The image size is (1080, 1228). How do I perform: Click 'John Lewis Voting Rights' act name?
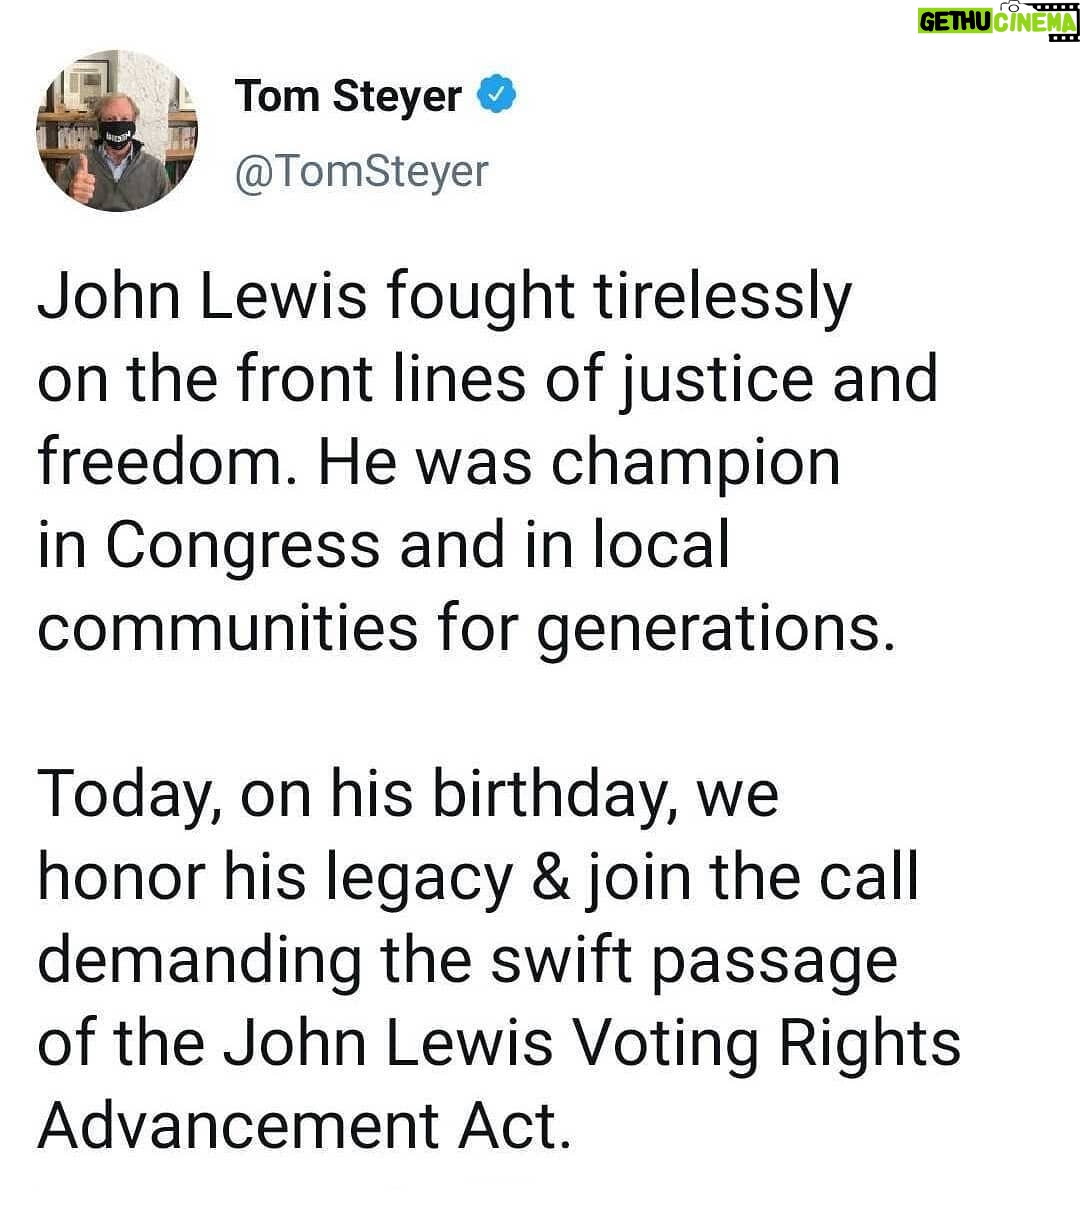click(590, 1043)
